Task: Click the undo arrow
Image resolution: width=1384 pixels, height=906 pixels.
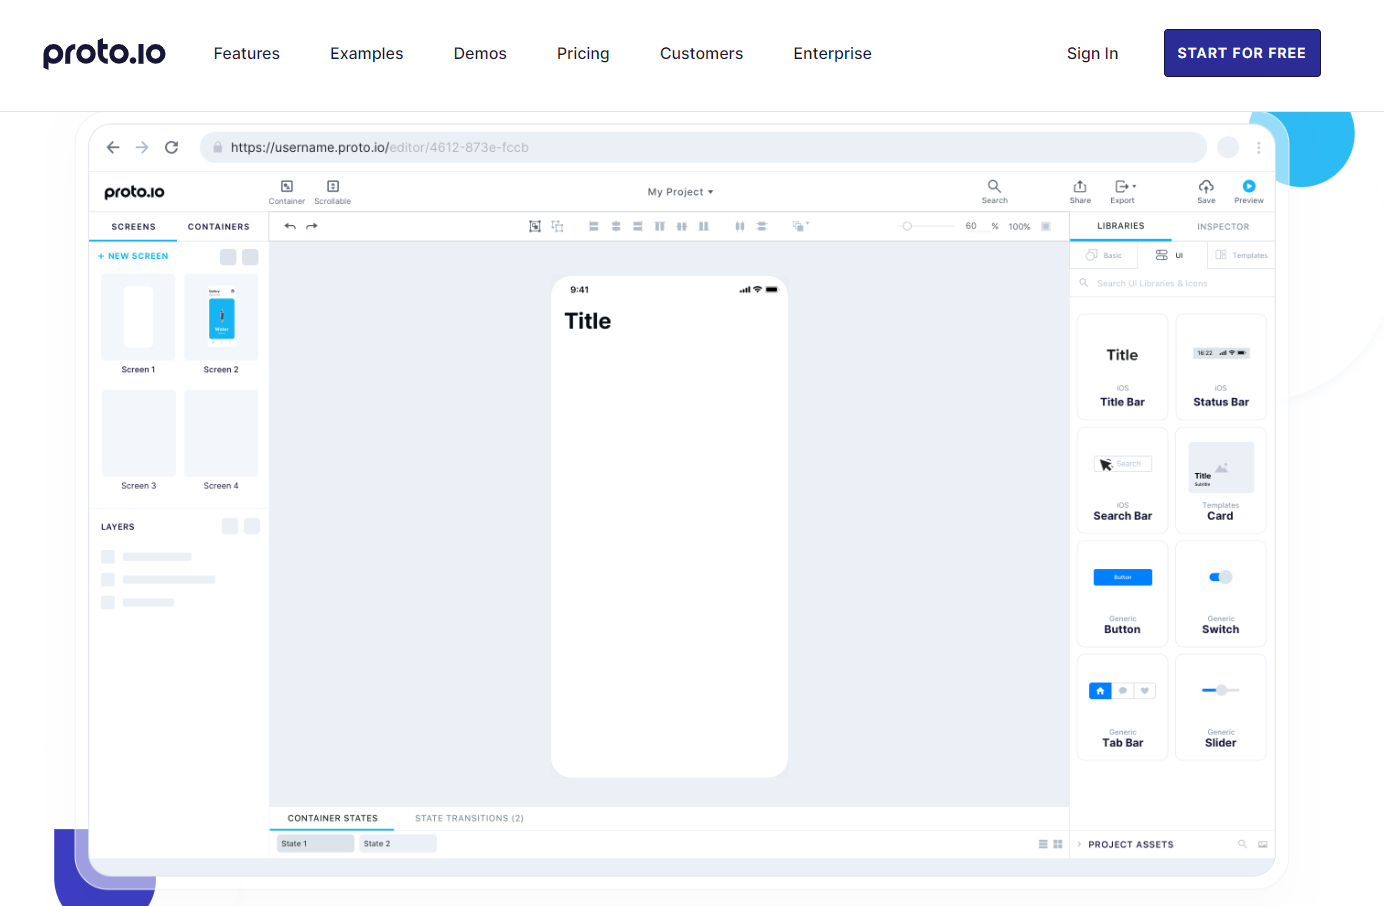Action: (290, 226)
